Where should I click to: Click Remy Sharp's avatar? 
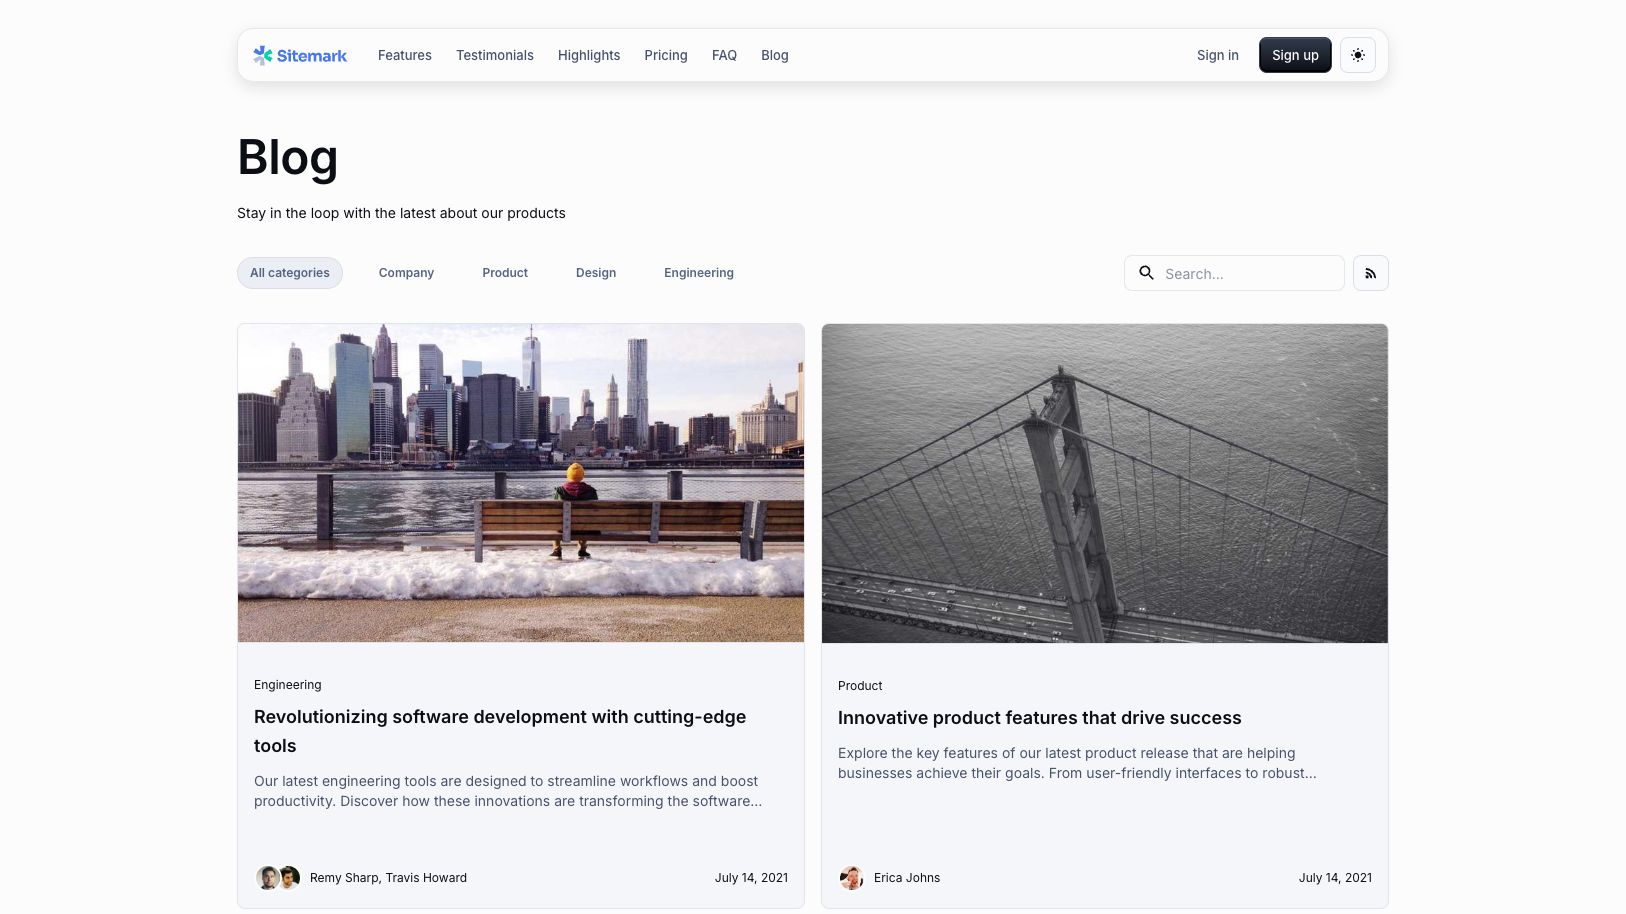(267, 878)
